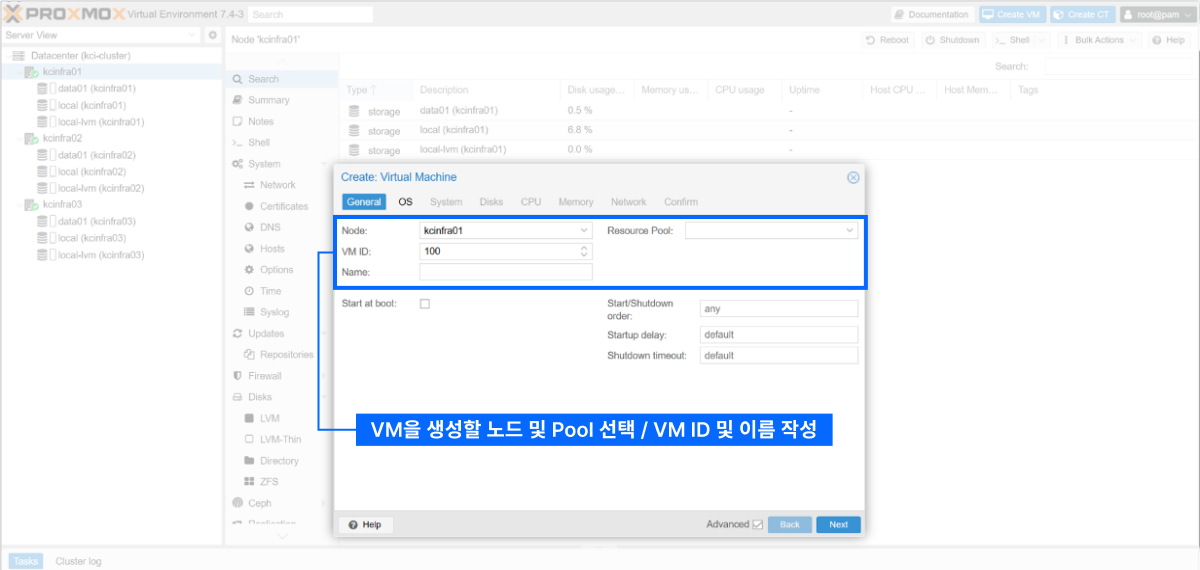Click the Syslog list icon

[x=250, y=313]
